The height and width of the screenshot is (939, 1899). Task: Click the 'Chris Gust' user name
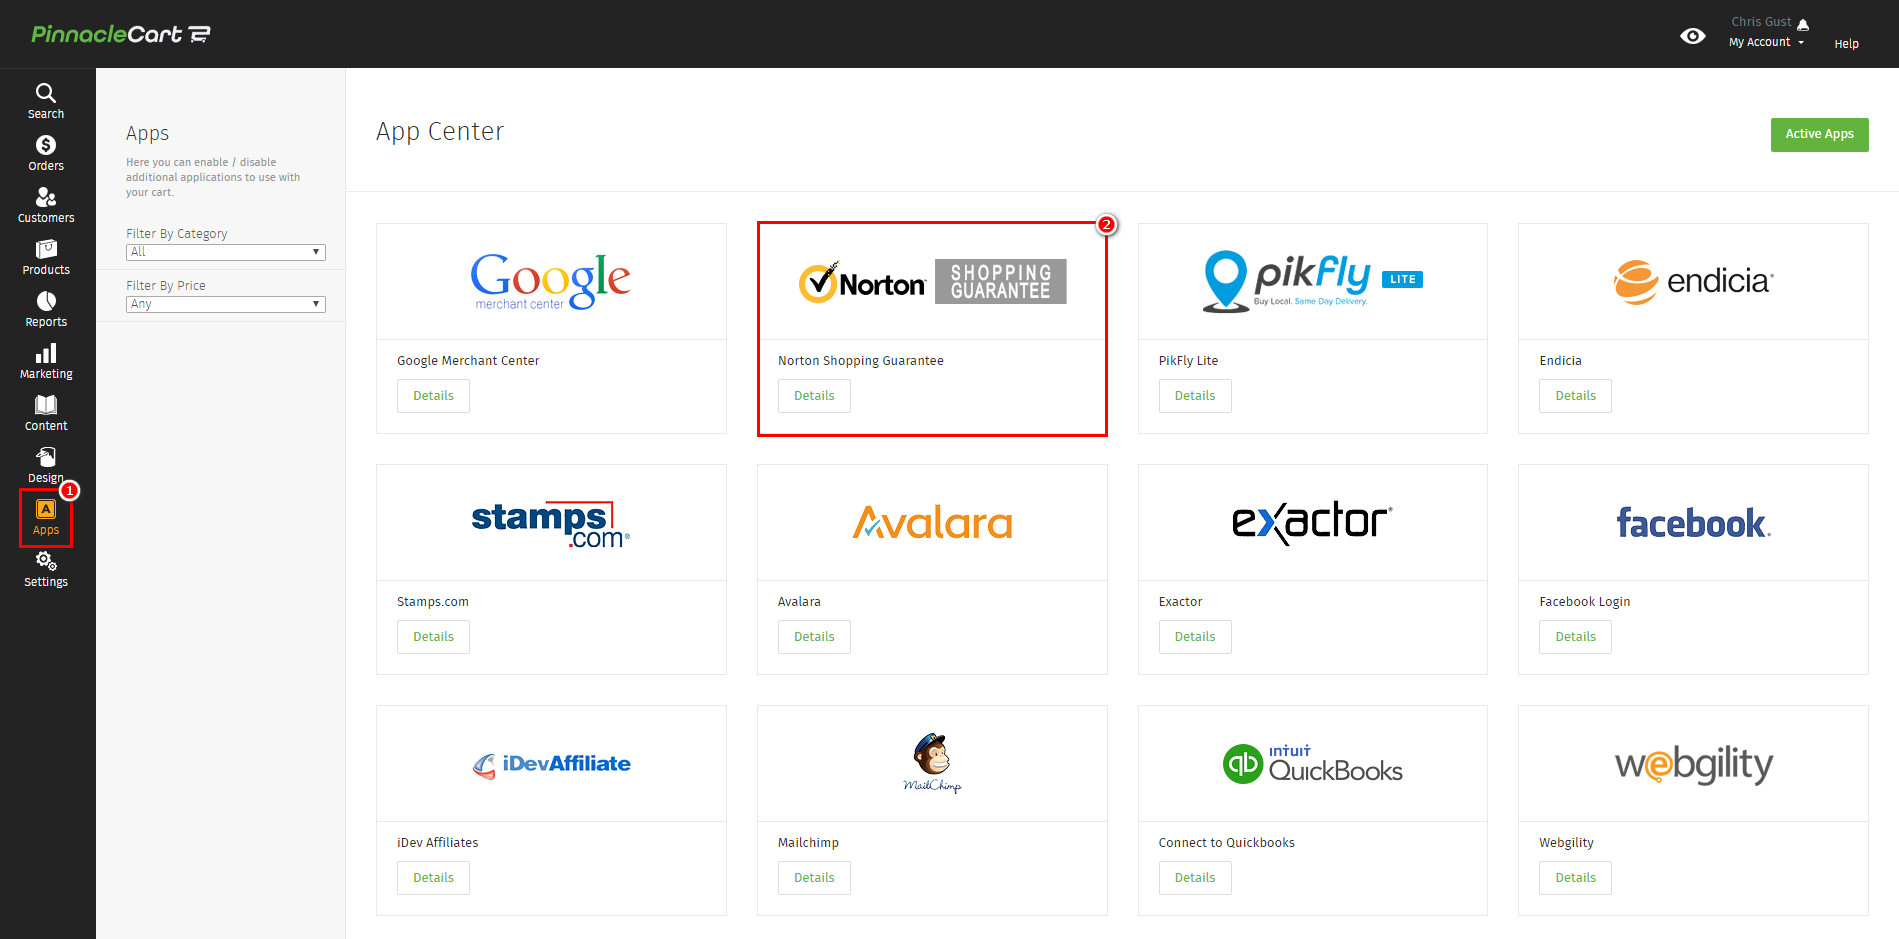coord(1761,22)
